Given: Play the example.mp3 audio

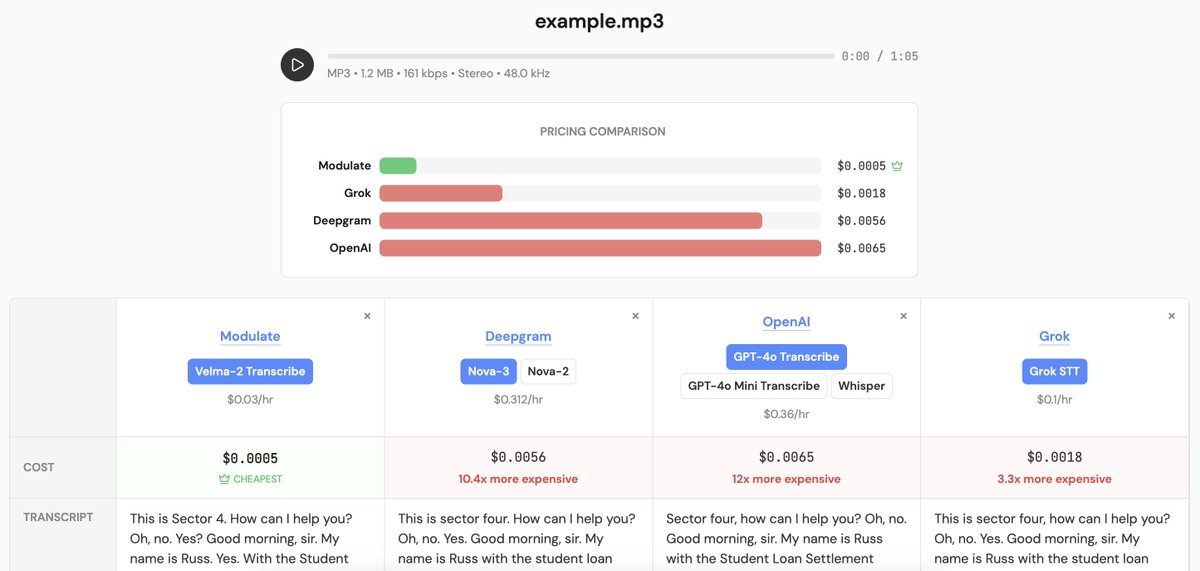Looking at the screenshot, I should click(x=297, y=64).
